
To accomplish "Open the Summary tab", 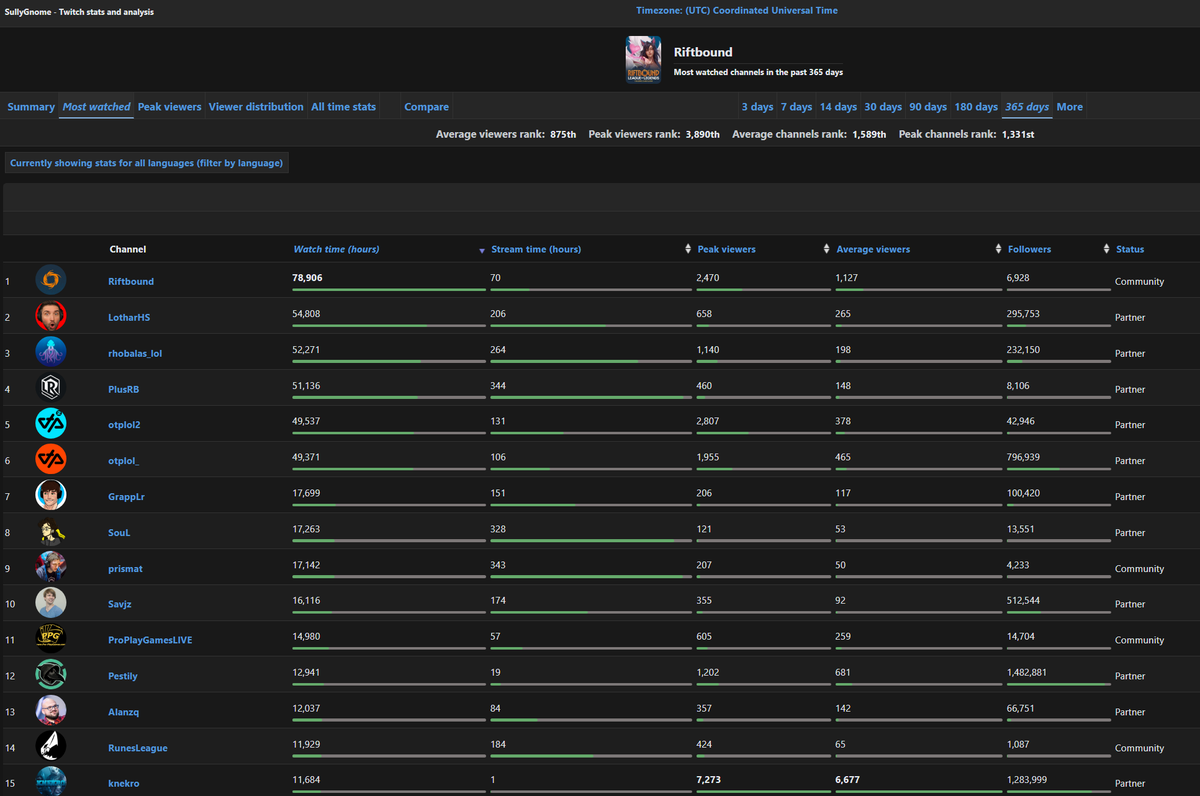I will pos(31,107).
